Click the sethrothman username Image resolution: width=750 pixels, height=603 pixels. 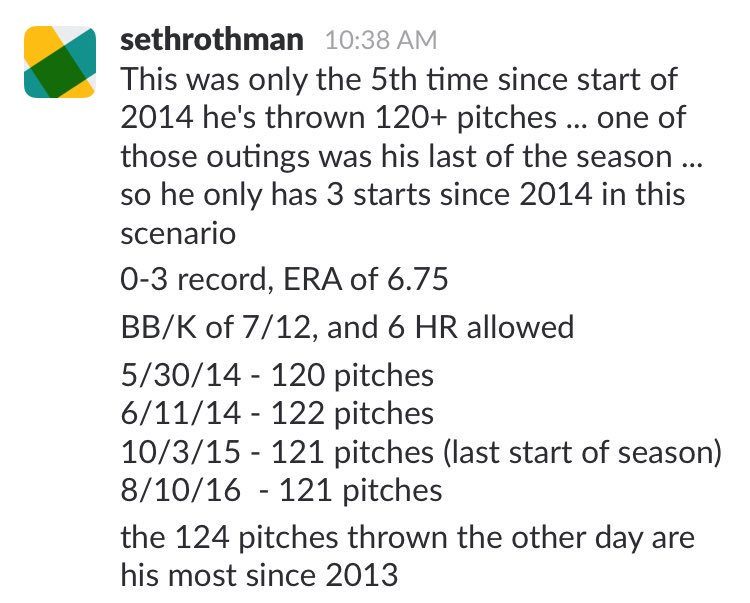(212, 40)
